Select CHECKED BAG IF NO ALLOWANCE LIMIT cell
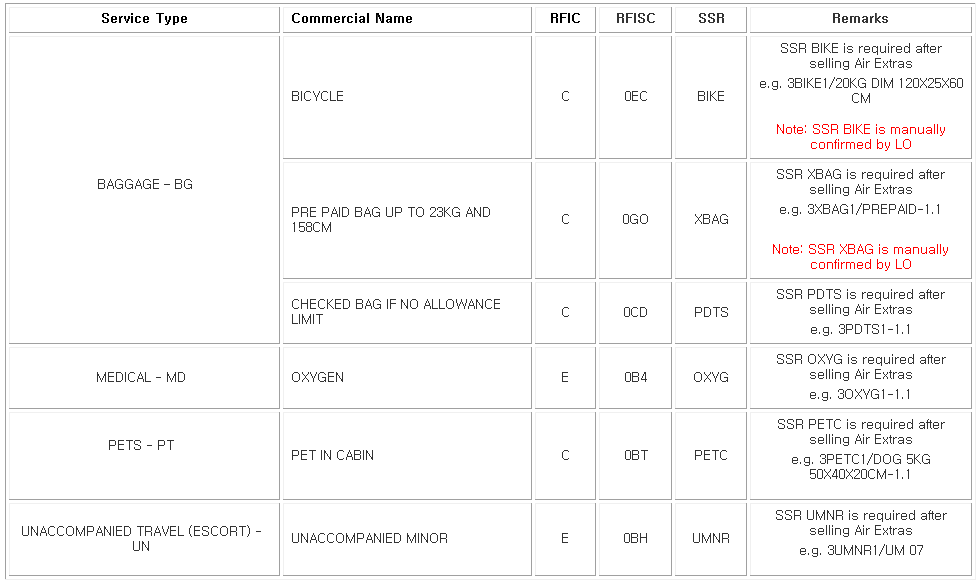 407,312
